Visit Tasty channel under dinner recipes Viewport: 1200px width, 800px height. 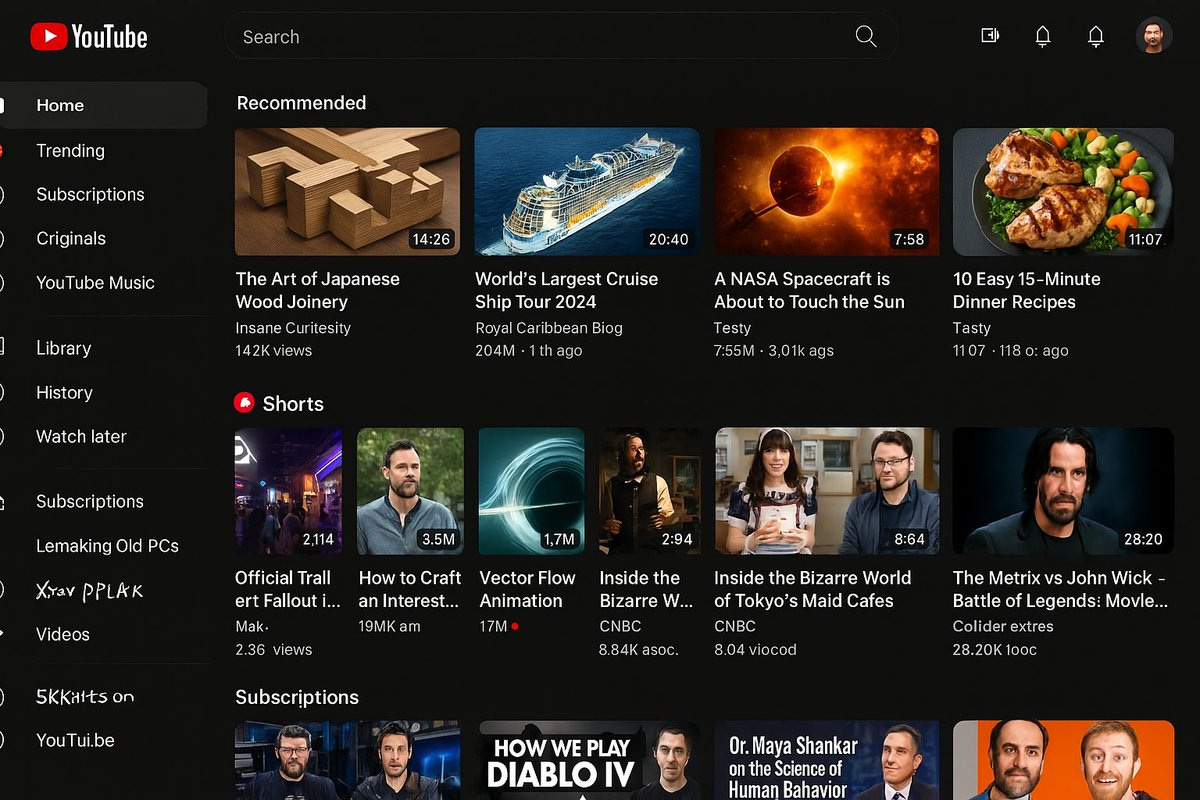pos(971,328)
